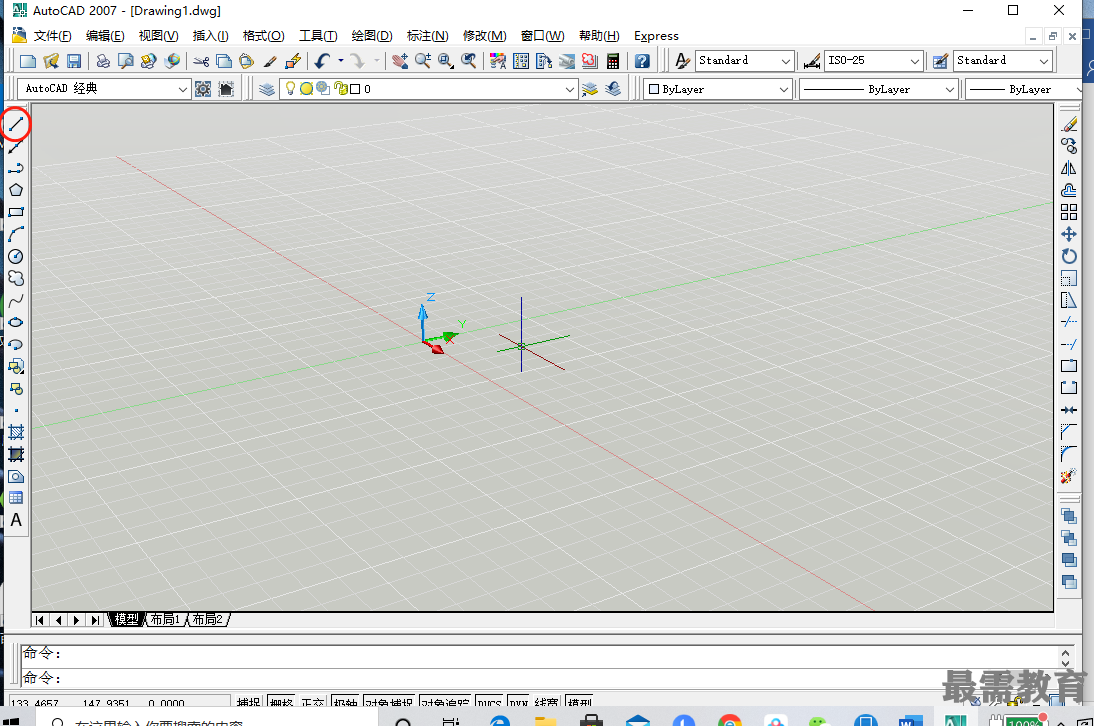This screenshot has height=726, width=1094.
Task: Toggle 对象捕捉 object snap in status bar
Action: (x=389, y=702)
